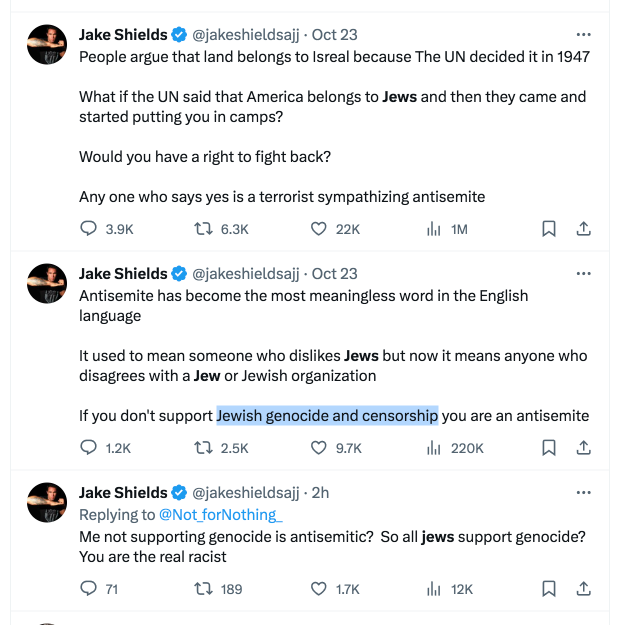This screenshot has width=634, height=625.
Task: Open more options menu on third tweet
Action: click(584, 493)
